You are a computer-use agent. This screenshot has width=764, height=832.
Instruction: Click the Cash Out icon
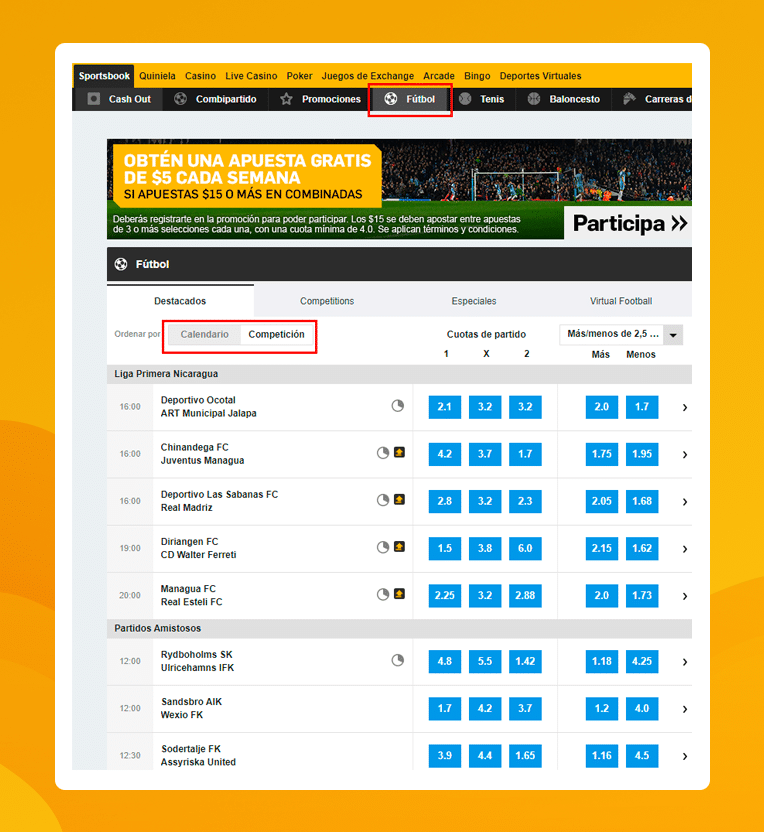pyautogui.click(x=94, y=99)
